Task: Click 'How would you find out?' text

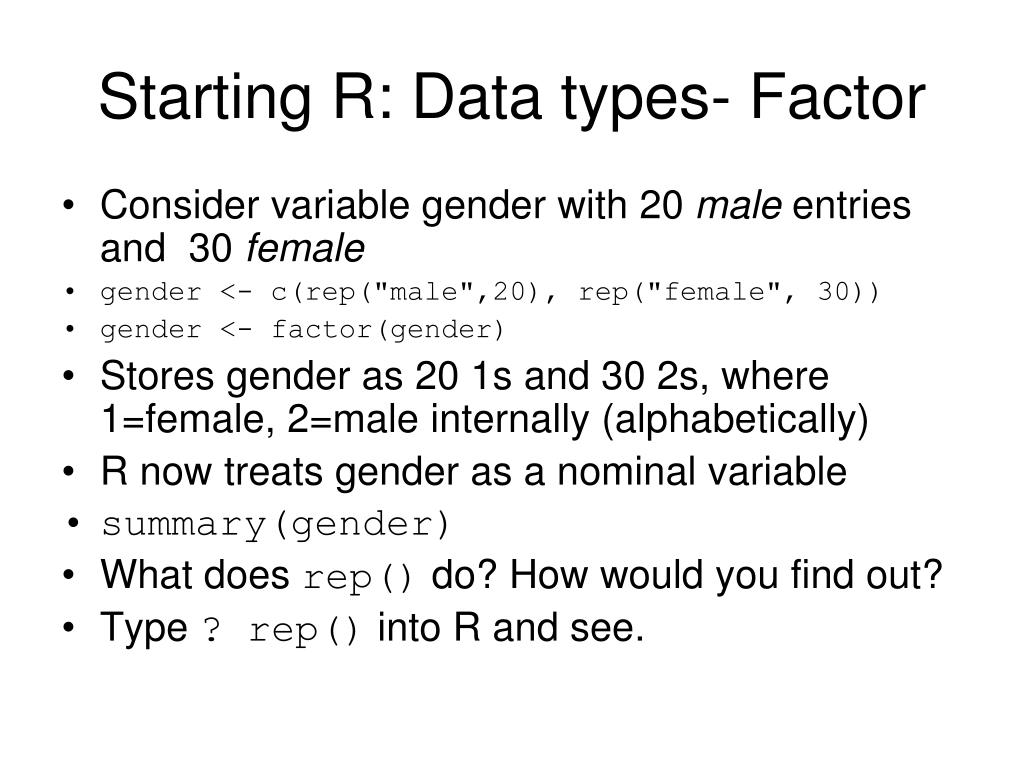Action: [726, 575]
